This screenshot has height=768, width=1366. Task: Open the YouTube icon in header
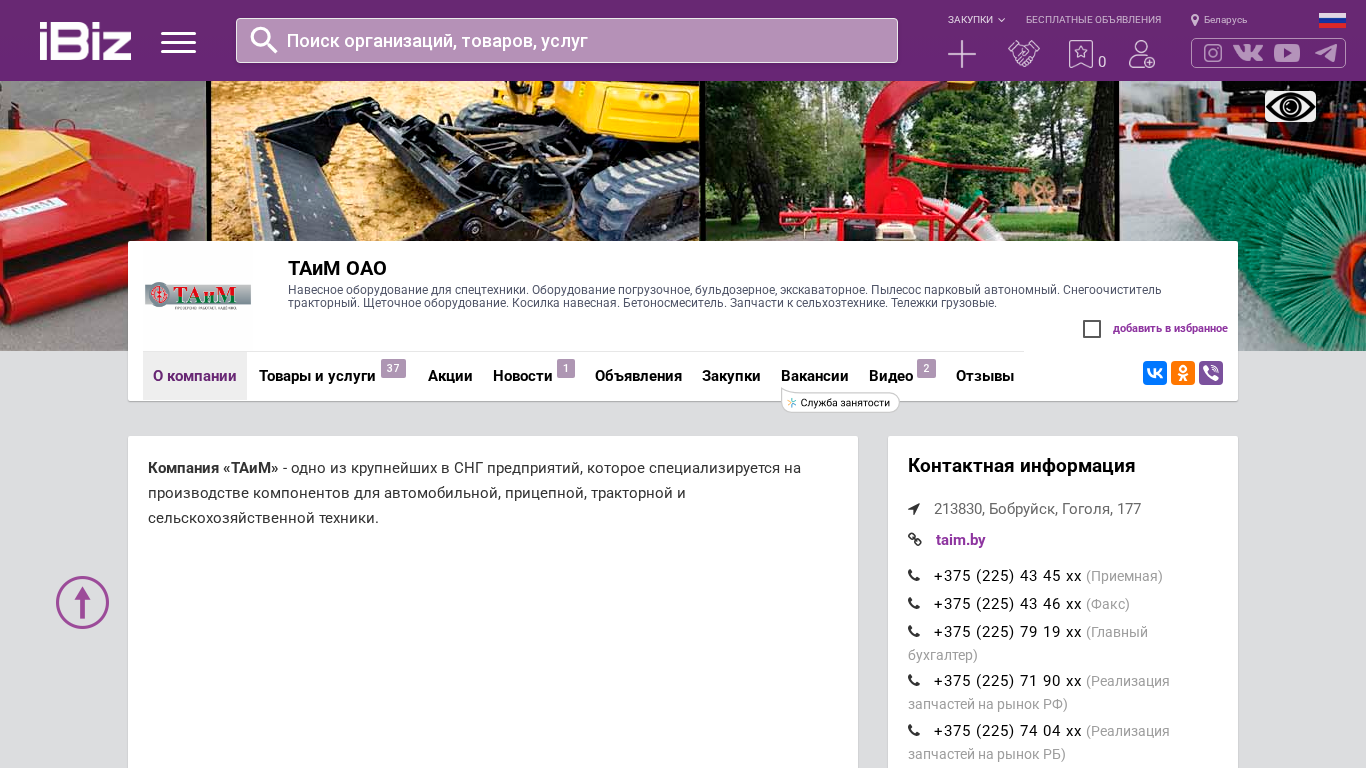[x=1287, y=53]
